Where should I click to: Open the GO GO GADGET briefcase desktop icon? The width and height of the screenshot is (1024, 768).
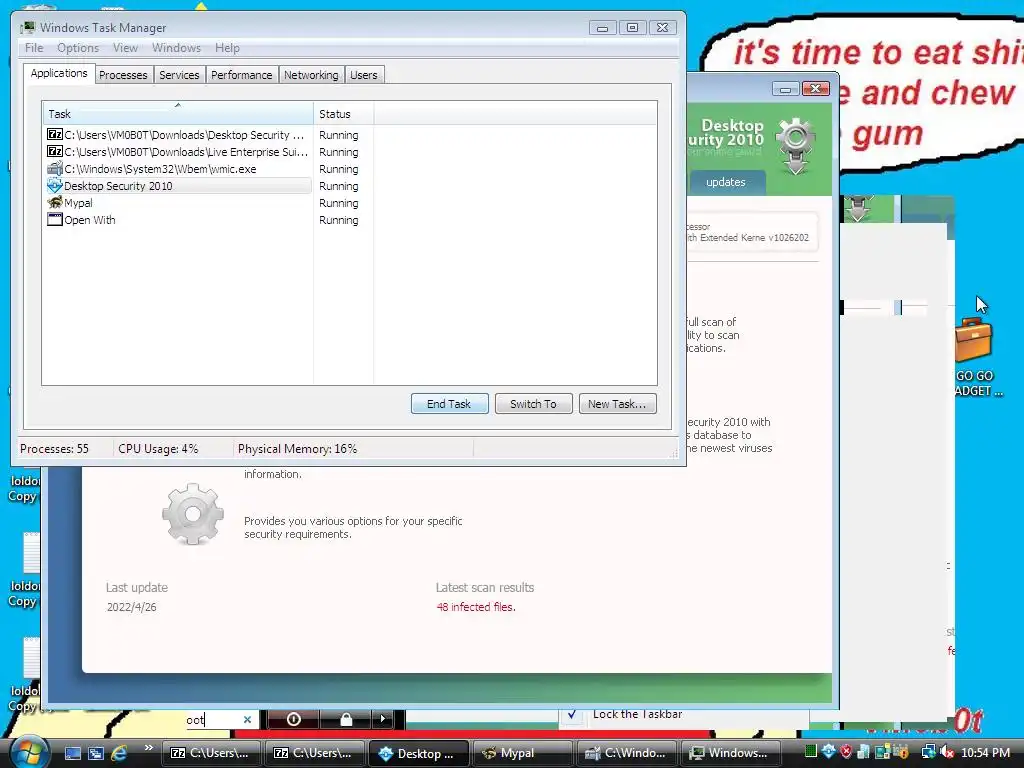coord(974,341)
